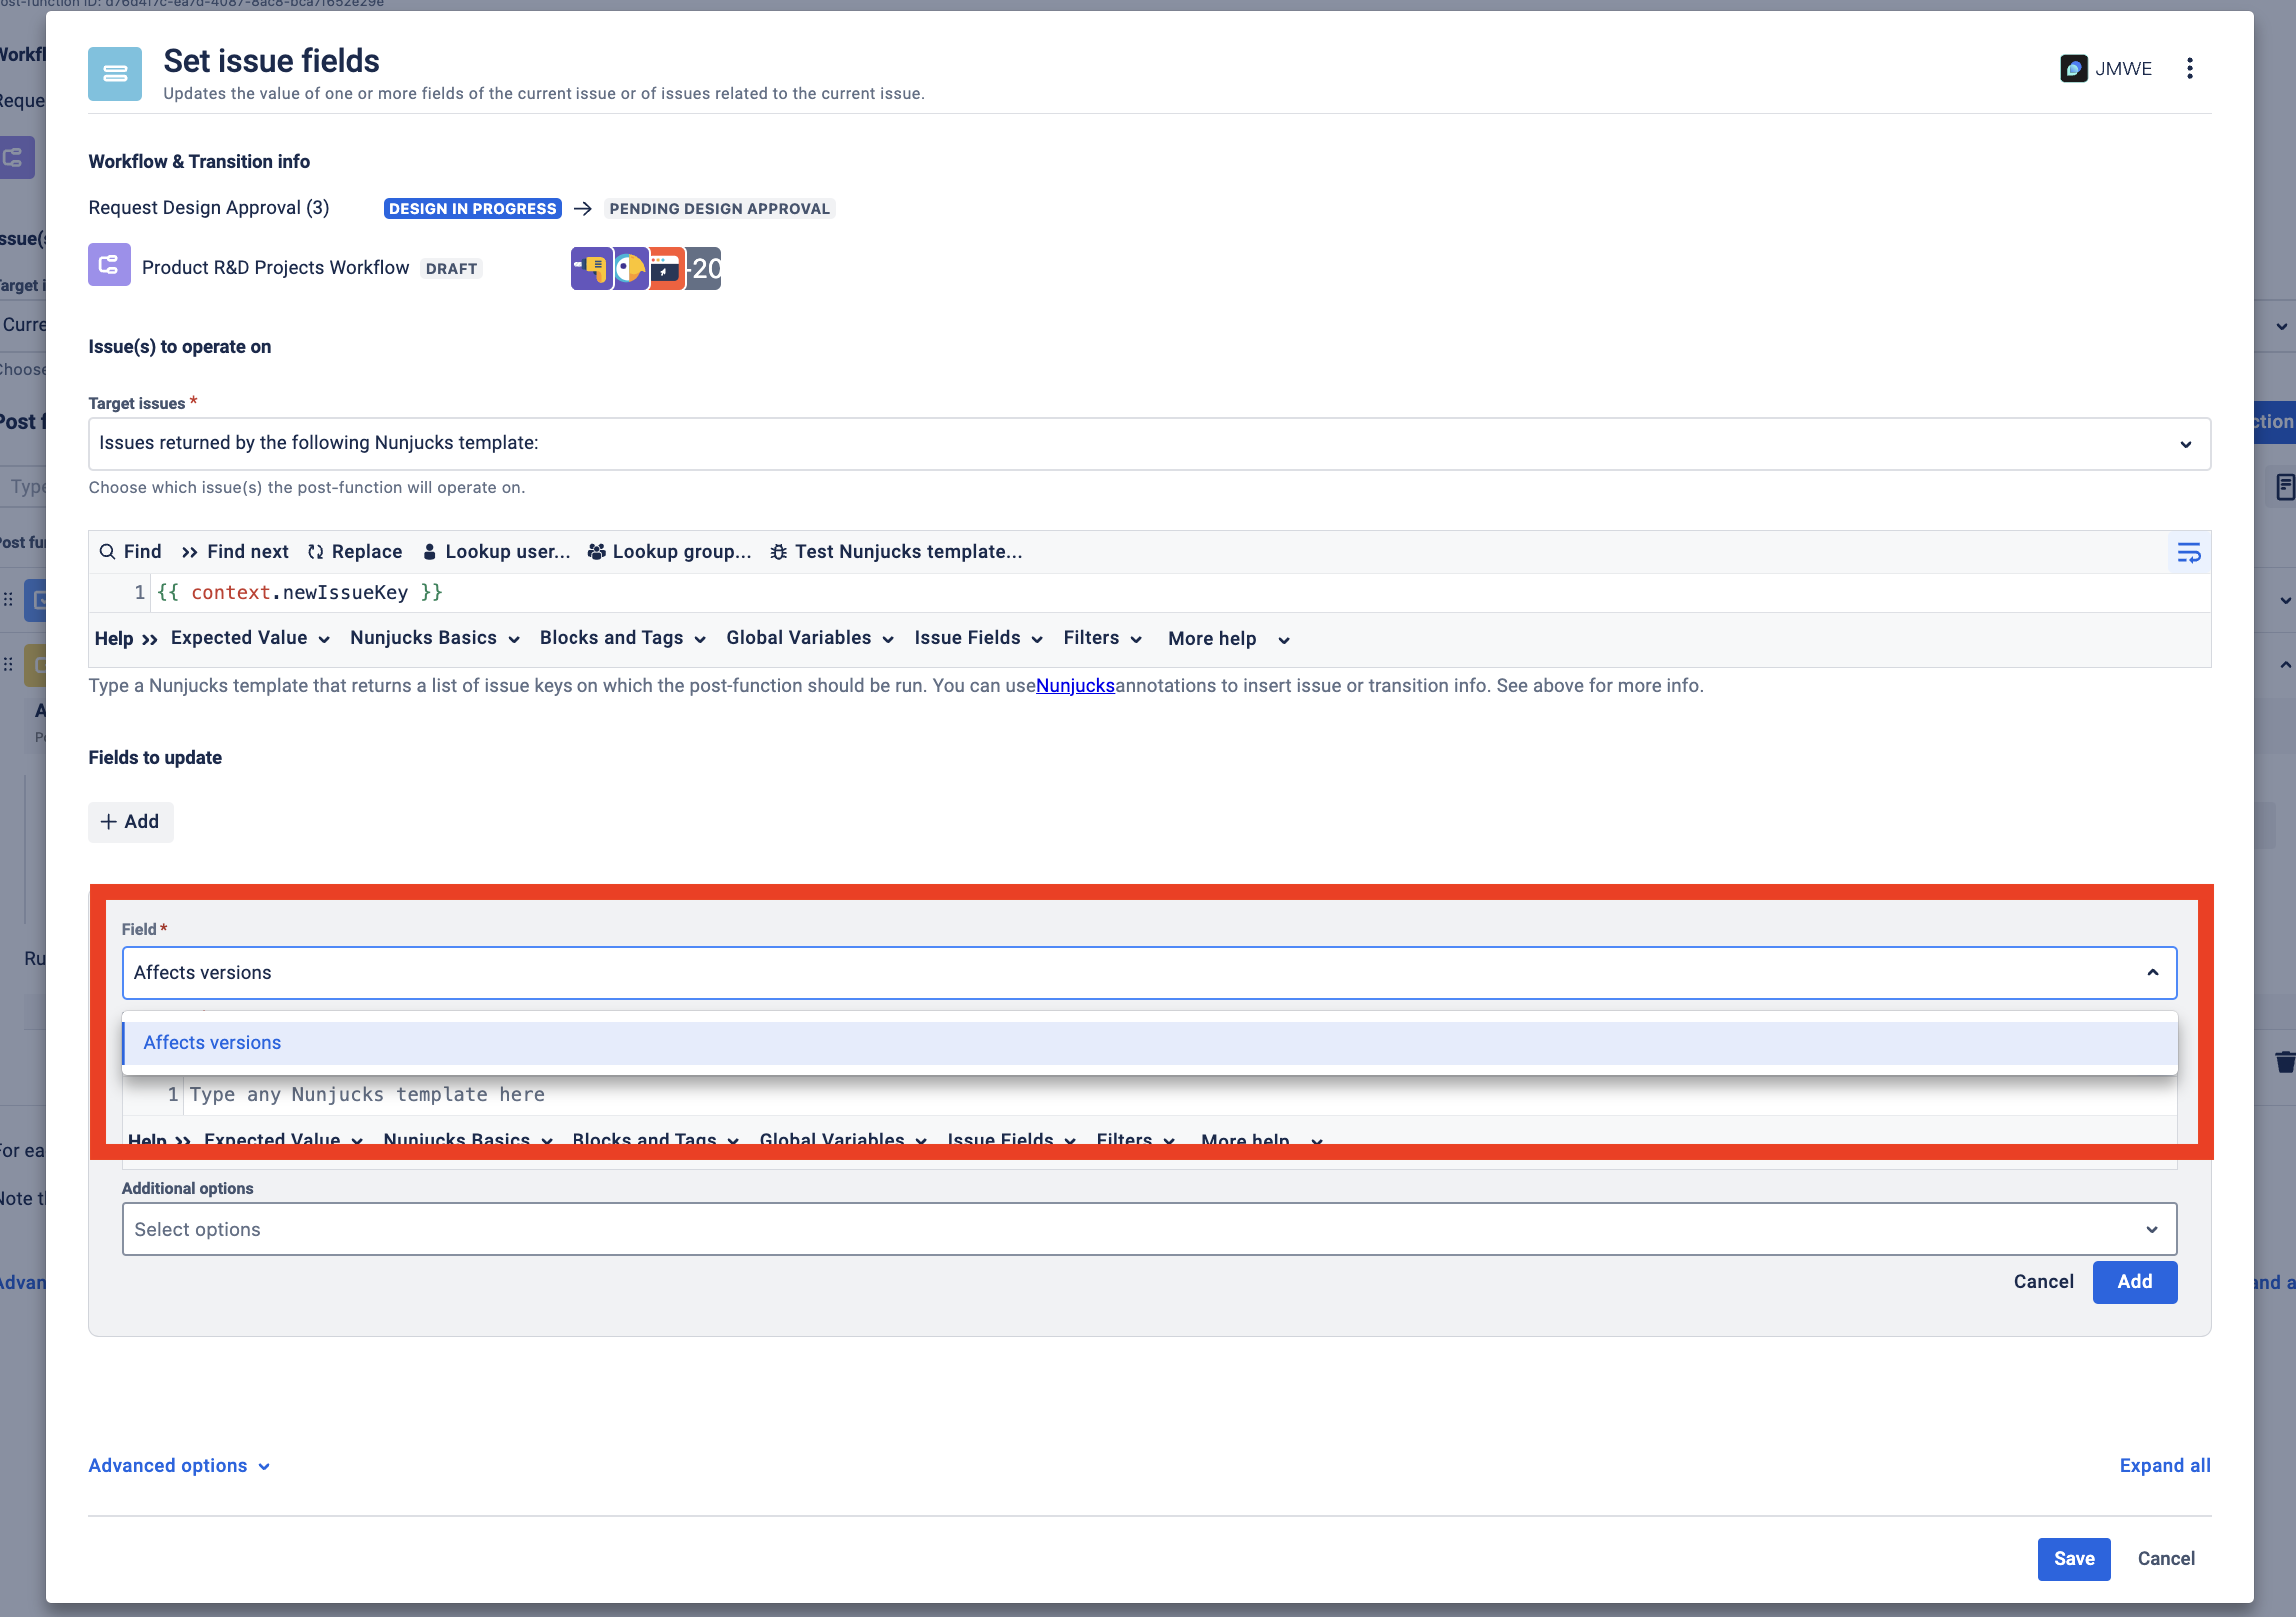Click the PENDING DESIGN APPROVAL status badge
The width and height of the screenshot is (2296, 1617).
click(x=720, y=208)
